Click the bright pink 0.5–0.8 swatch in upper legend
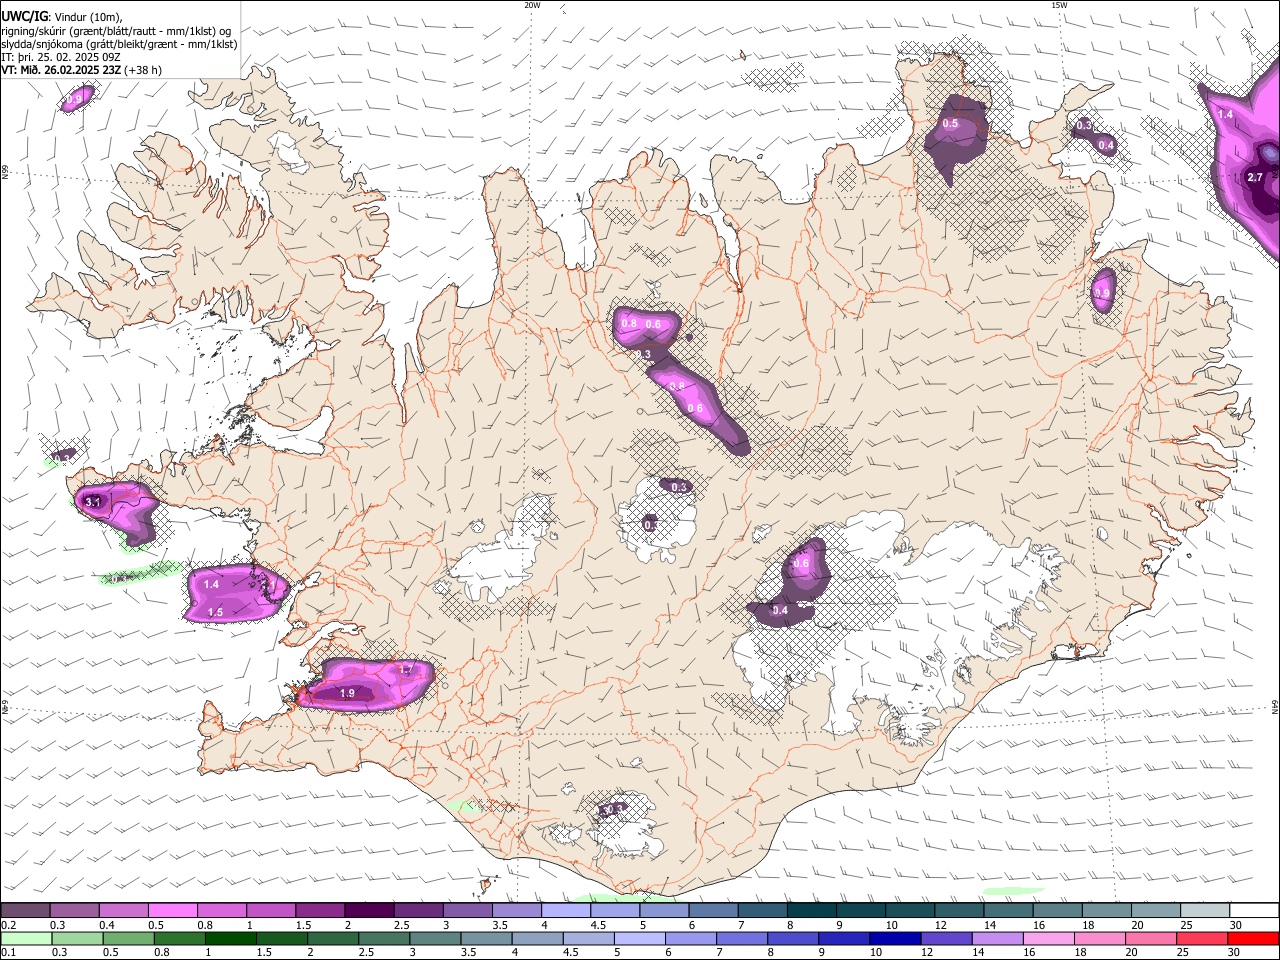The width and height of the screenshot is (1280, 960). pos(173,911)
